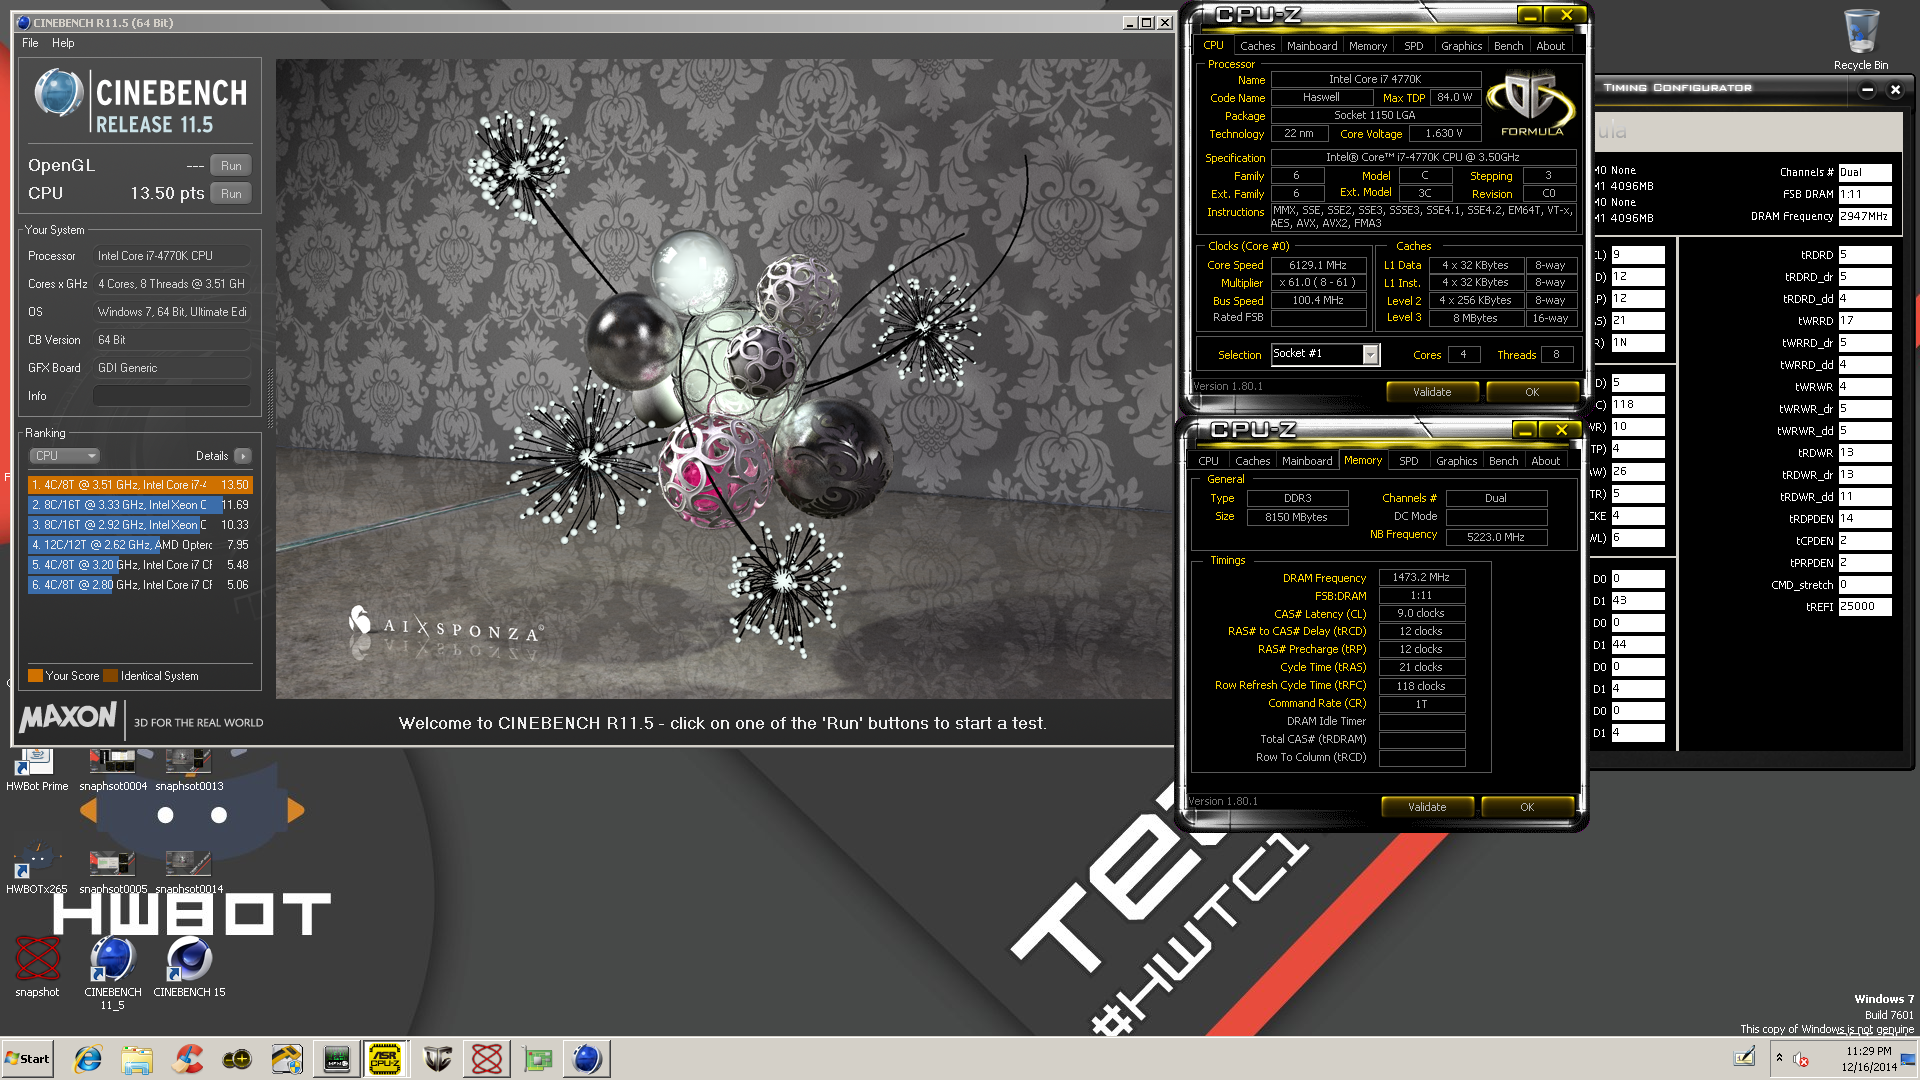Click OK in the CPU-Z window showing the Memory tab
Viewport: 1920px width, 1080px height.
tap(1527, 807)
